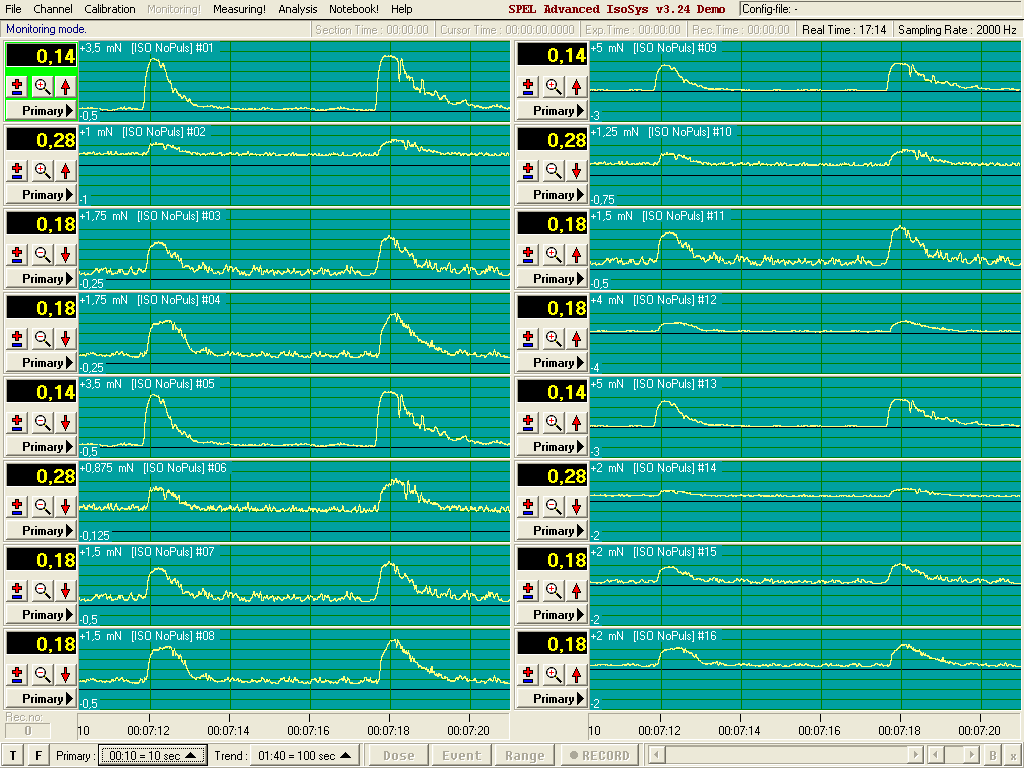Click the red-cross baseline icon for channel #04

(x=18, y=338)
